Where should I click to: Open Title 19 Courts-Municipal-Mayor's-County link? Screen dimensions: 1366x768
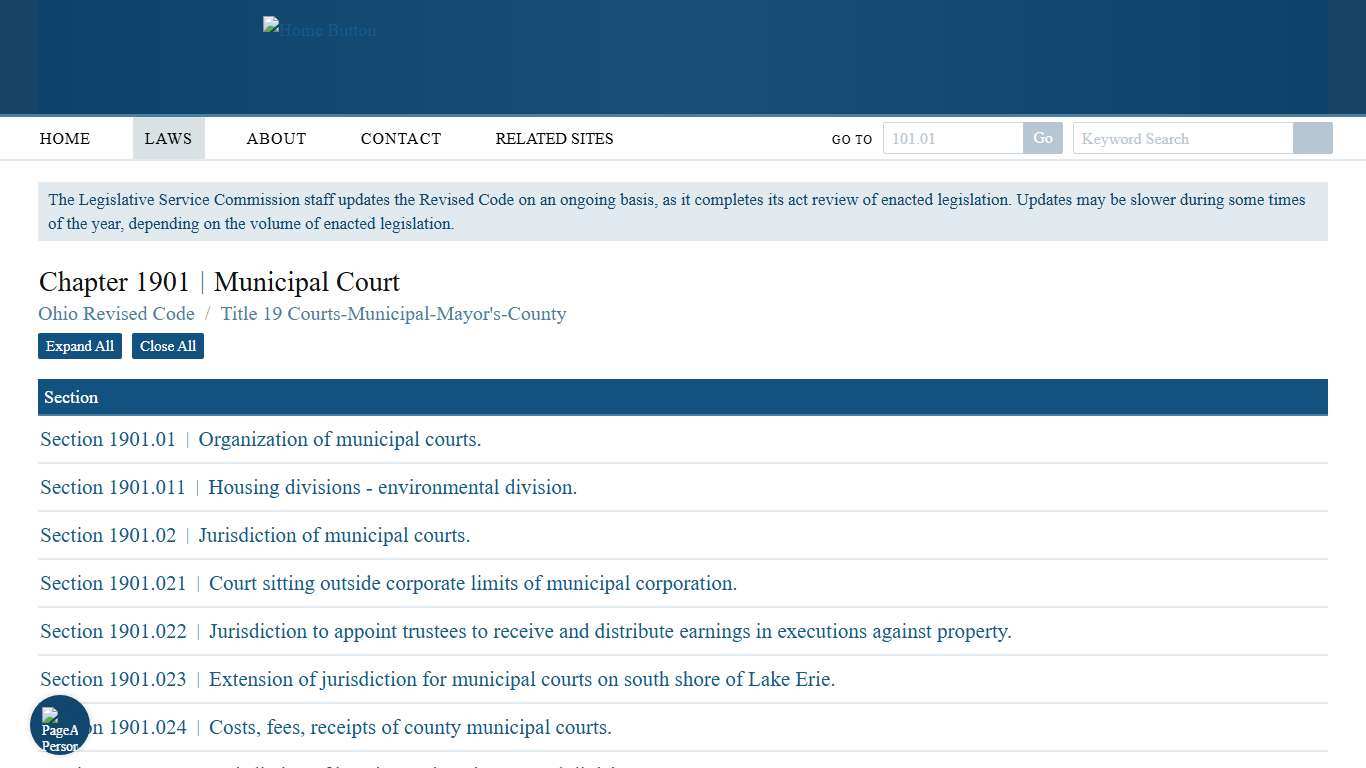[393, 313]
